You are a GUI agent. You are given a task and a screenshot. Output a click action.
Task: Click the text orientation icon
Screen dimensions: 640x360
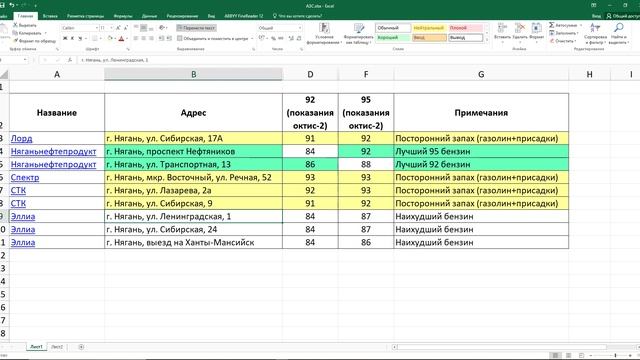[x=162, y=28]
